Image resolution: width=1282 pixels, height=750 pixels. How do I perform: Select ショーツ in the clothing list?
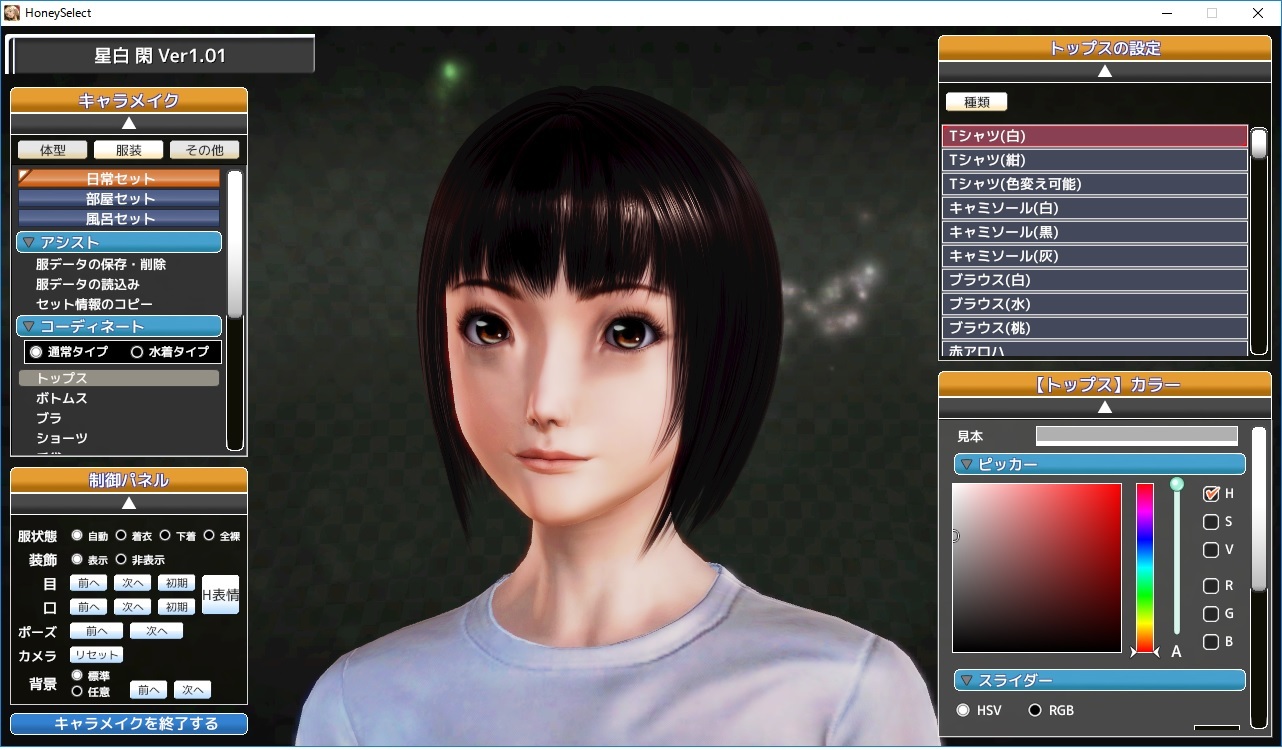click(62, 438)
